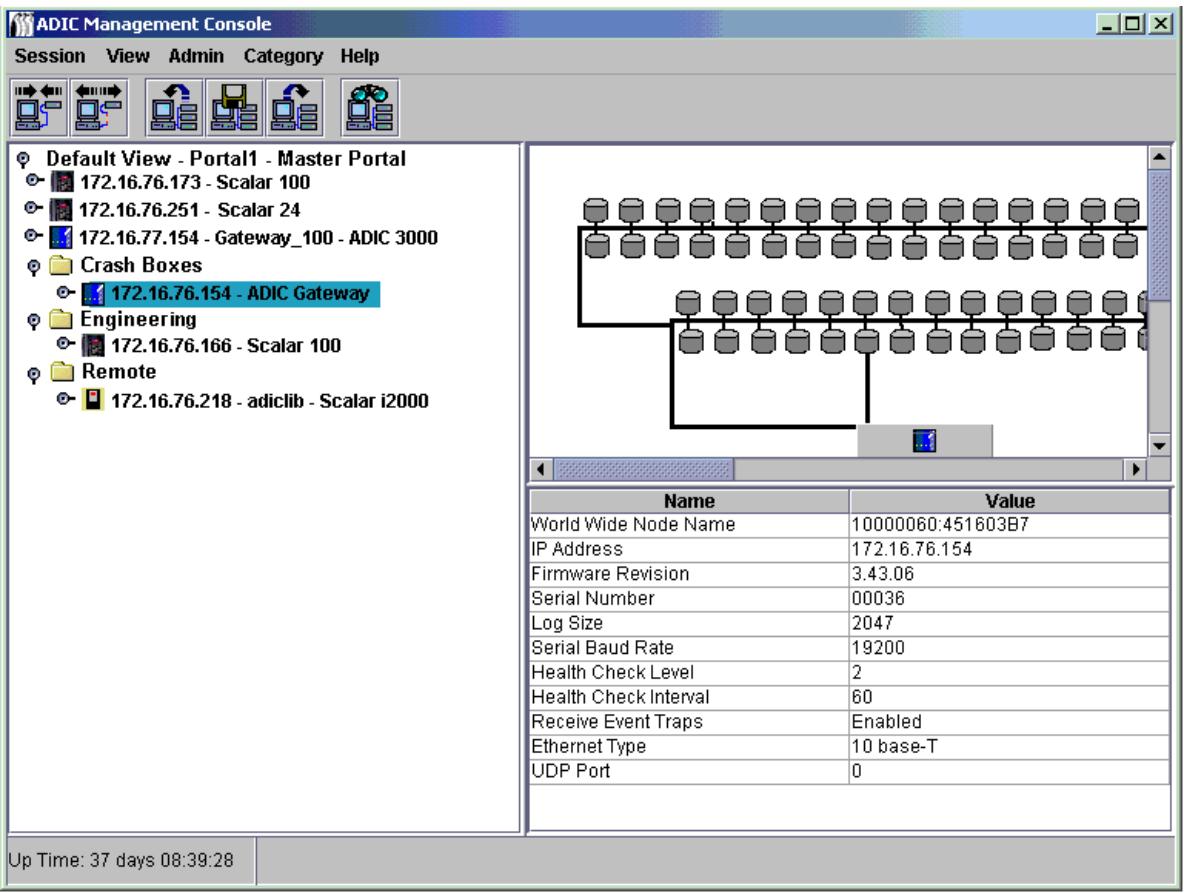The height and width of the screenshot is (893, 1184).
Task: Click the gateway icon in topology diagram
Action: pyautogui.click(x=924, y=440)
